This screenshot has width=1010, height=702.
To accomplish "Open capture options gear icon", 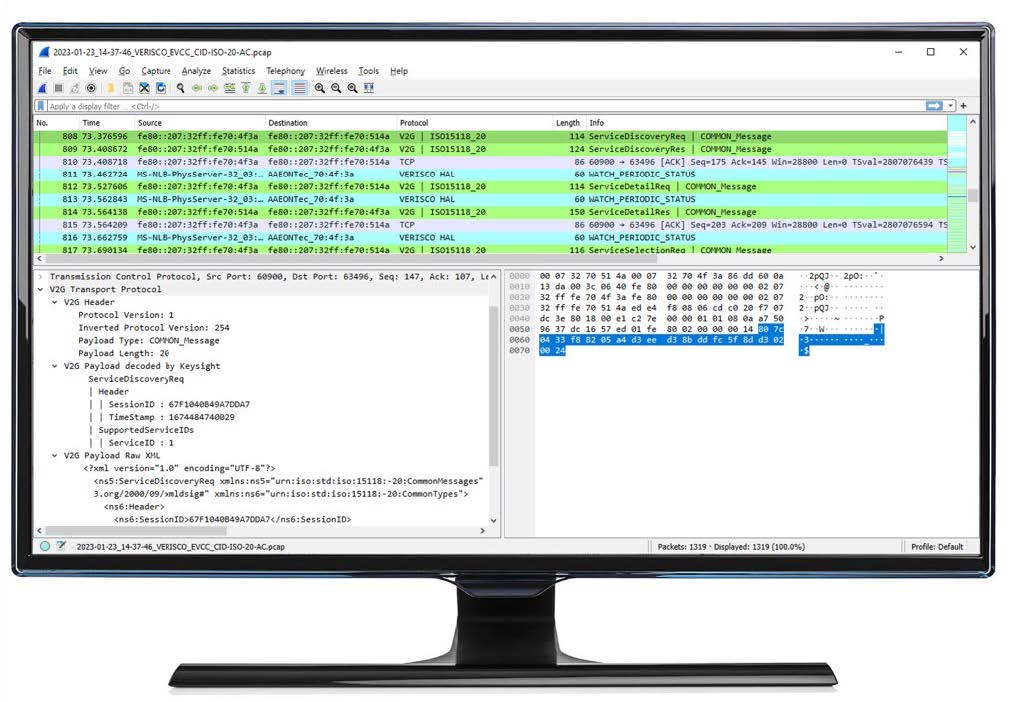I will point(91,88).
